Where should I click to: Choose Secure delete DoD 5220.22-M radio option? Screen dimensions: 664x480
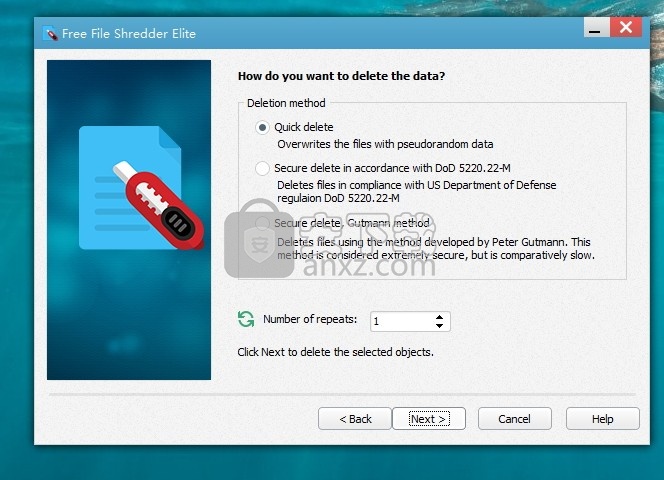point(262,168)
